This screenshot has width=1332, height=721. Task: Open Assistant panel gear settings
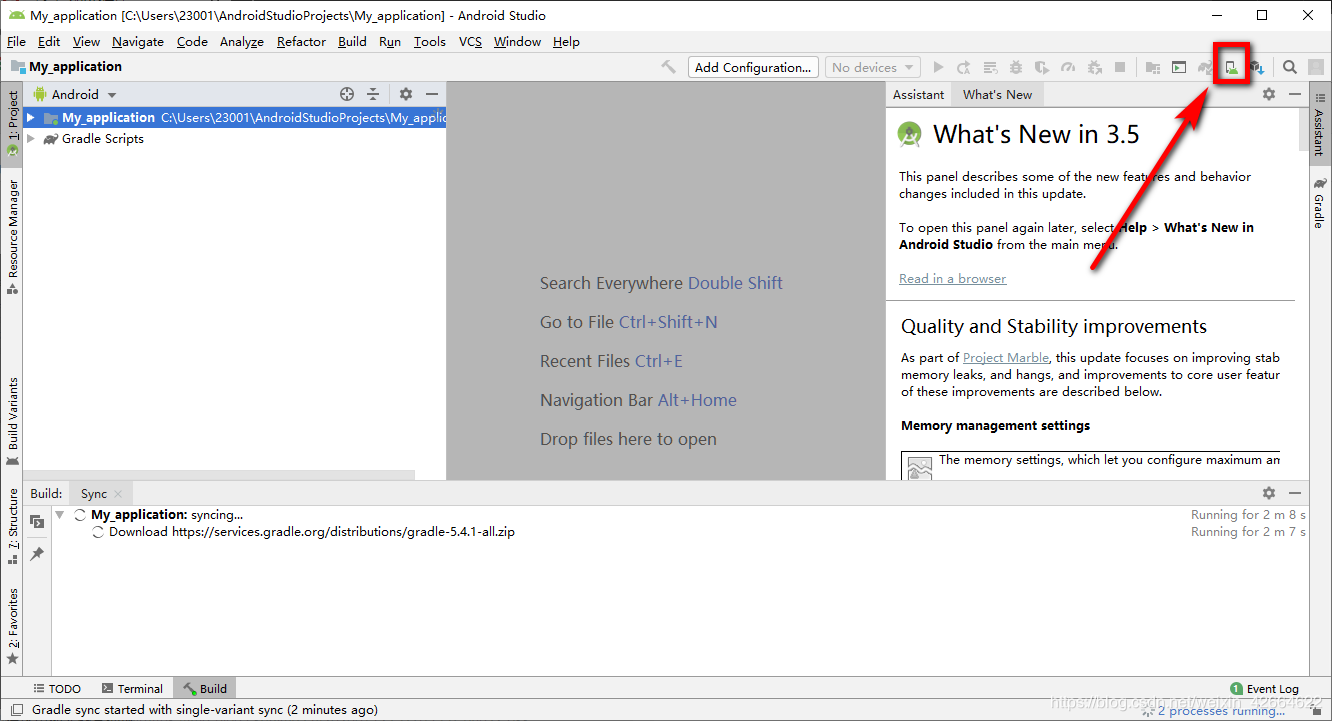point(1269,94)
